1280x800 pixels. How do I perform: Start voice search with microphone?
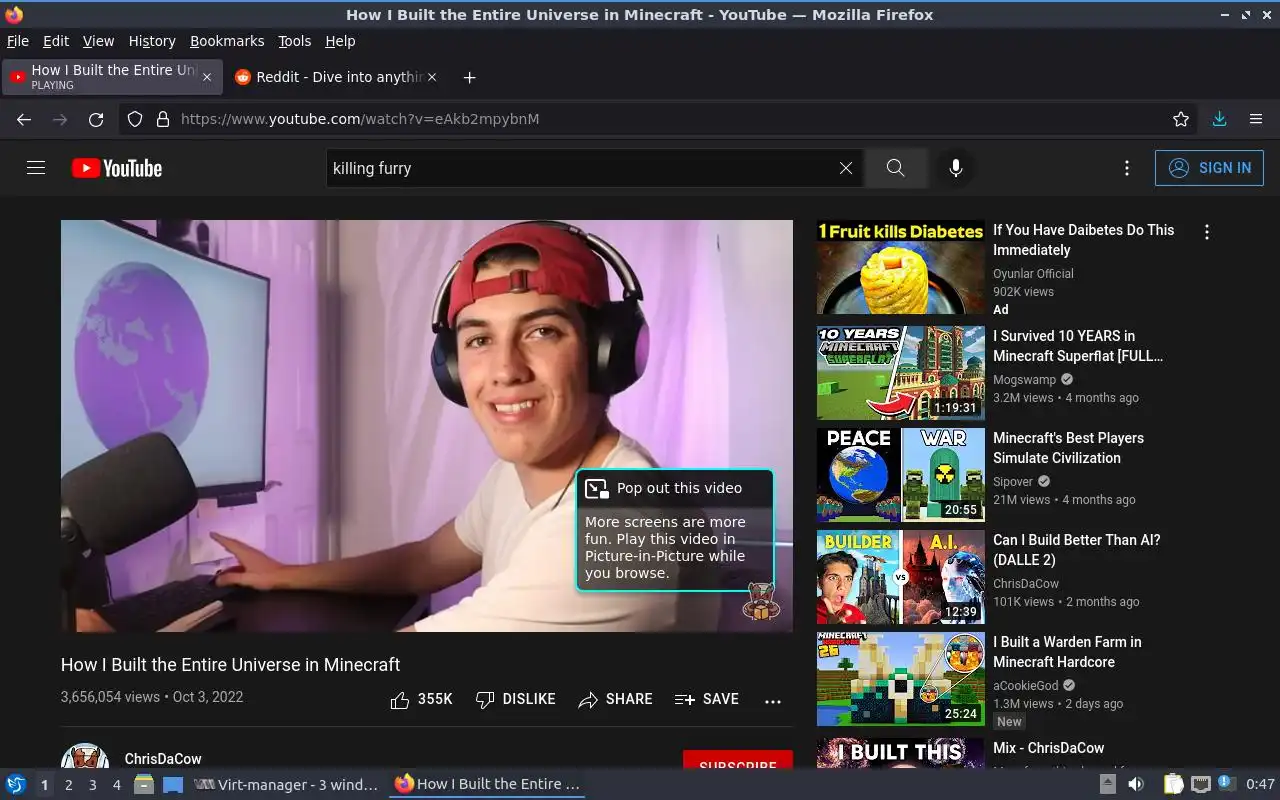tap(956, 168)
